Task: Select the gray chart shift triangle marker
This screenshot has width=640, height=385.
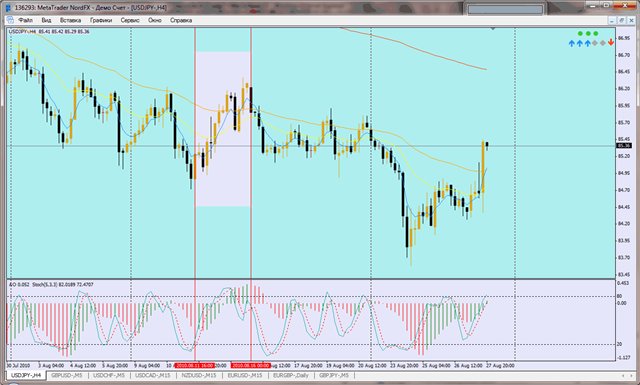Action: point(493,29)
